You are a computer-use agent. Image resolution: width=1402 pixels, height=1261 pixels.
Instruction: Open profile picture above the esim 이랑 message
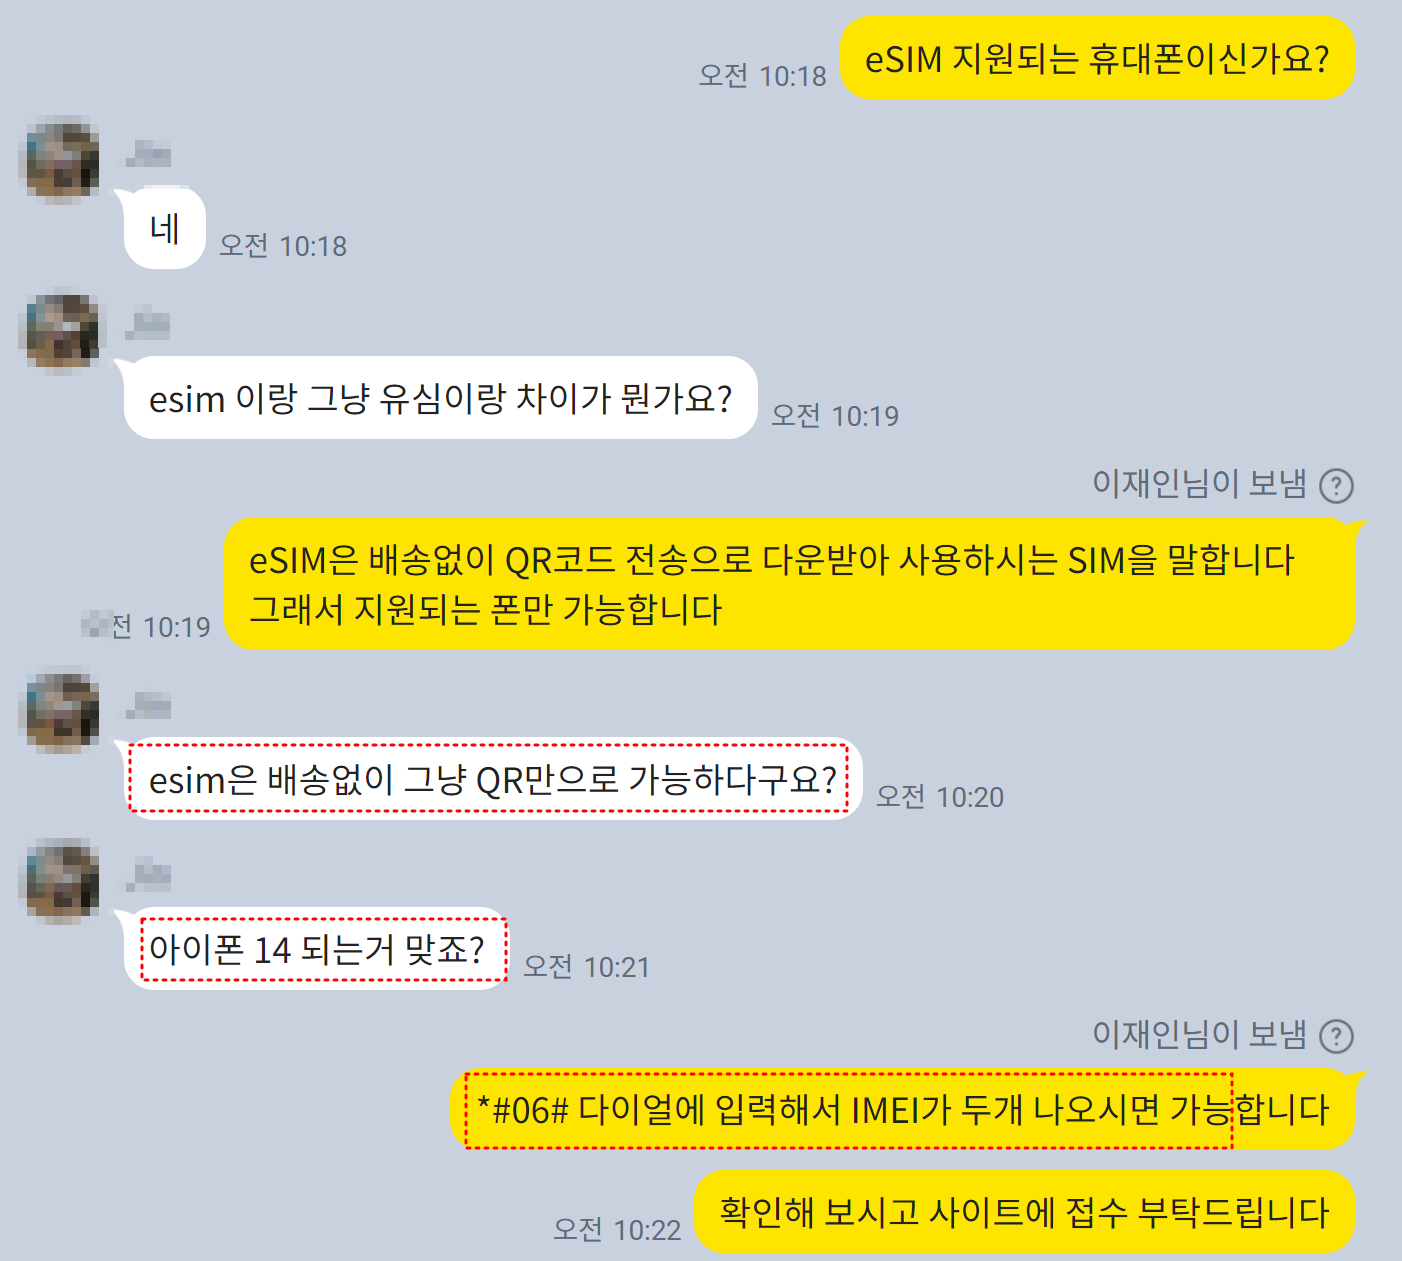(x=60, y=330)
